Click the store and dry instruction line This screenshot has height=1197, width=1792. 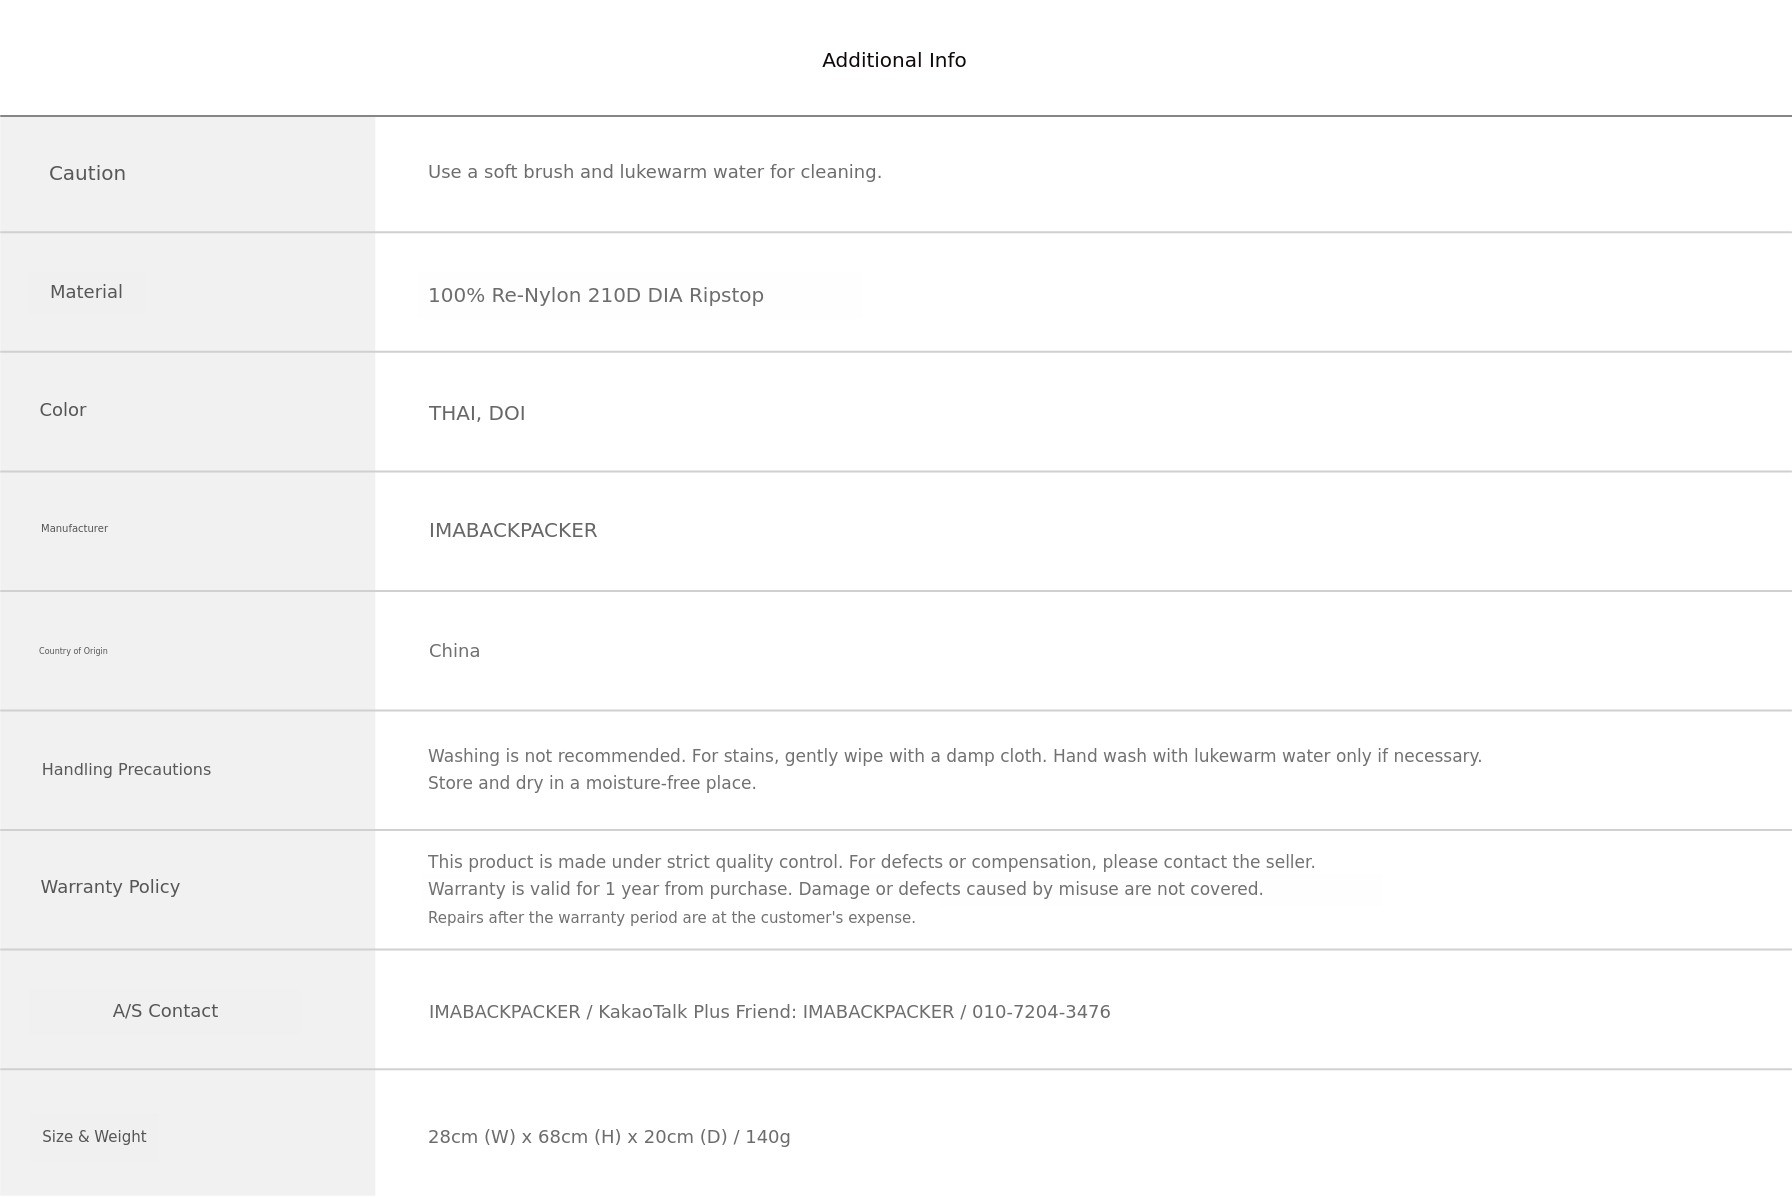coord(591,783)
